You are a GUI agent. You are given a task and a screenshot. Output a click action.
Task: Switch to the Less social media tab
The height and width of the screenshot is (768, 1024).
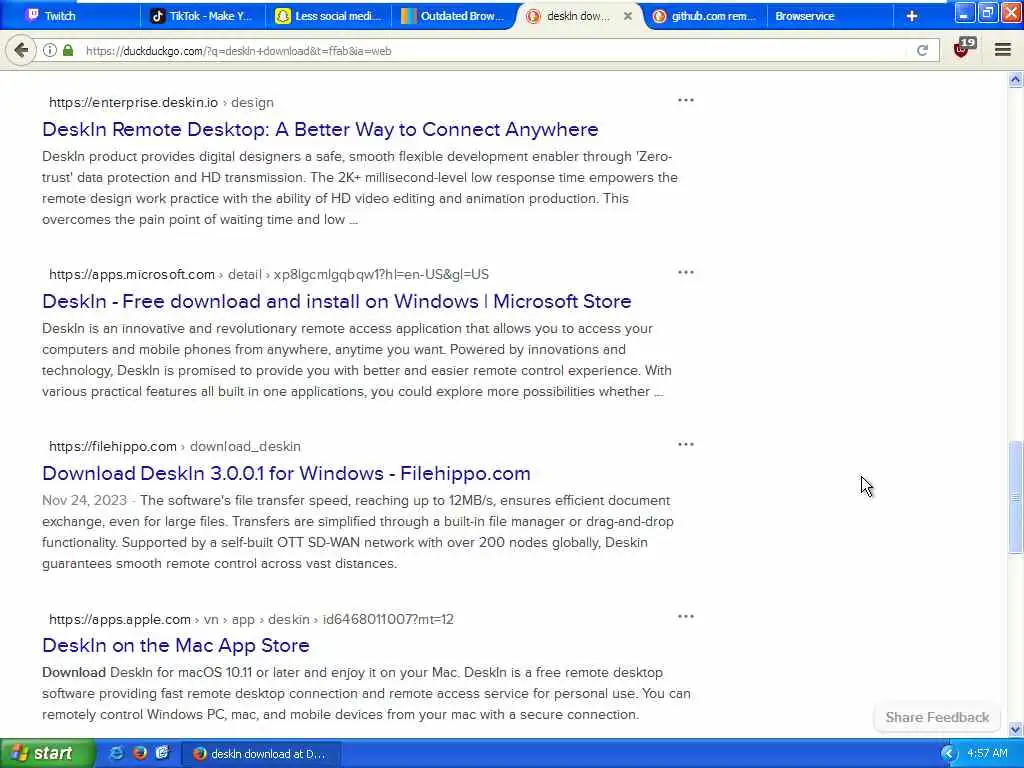[x=328, y=16]
